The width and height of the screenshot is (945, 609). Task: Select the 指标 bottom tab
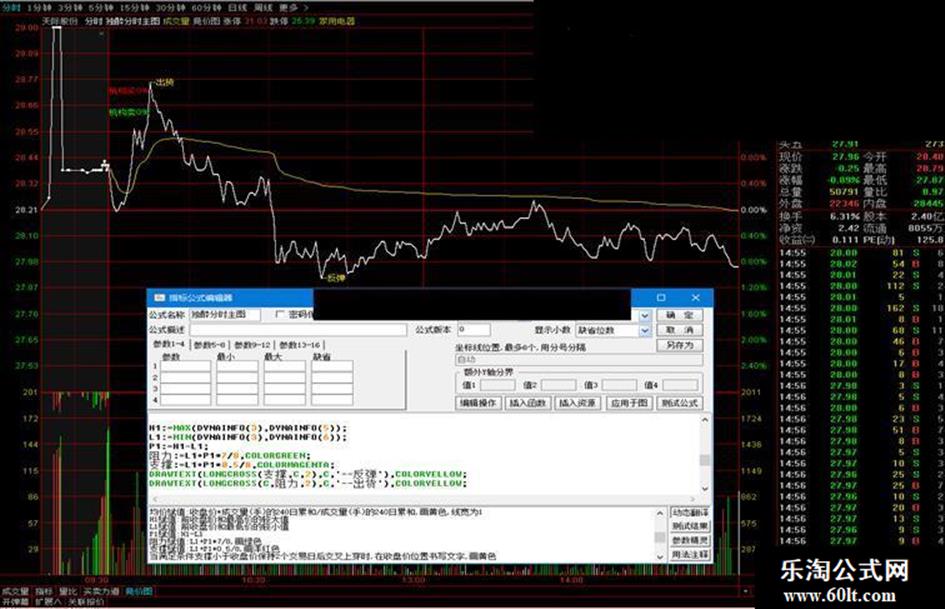coord(44,592)
